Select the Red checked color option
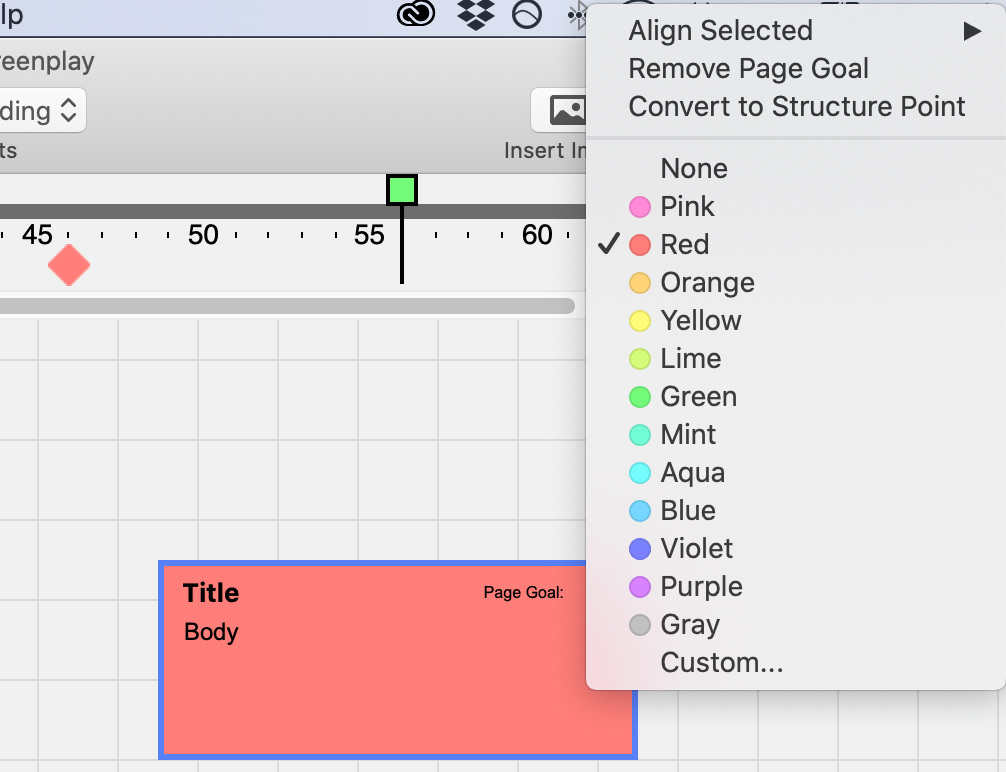The image size is (1006, 772). [684, 245]
